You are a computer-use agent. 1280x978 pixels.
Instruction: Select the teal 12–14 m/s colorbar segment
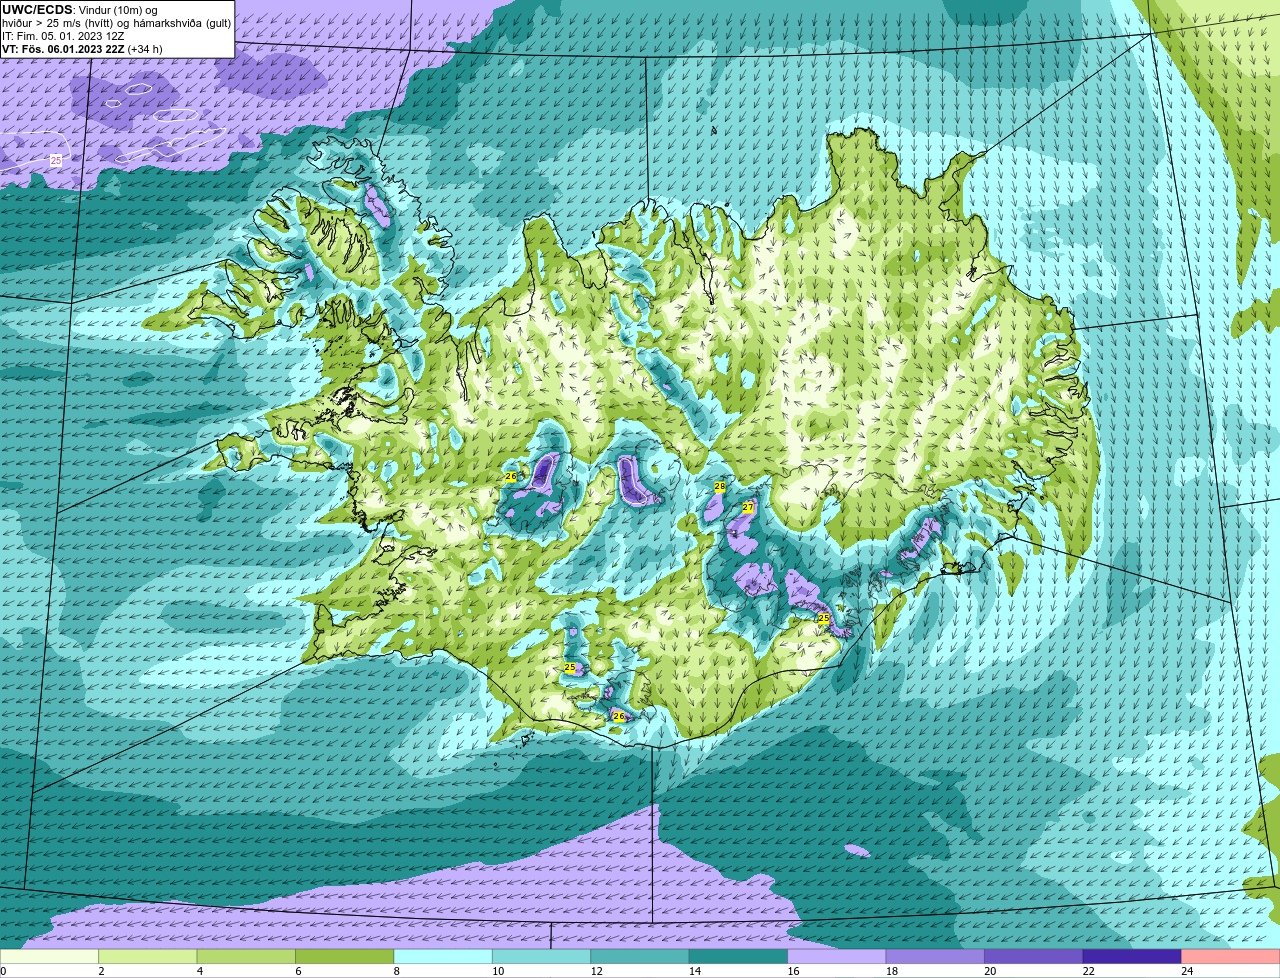click(x=641, y=956)
